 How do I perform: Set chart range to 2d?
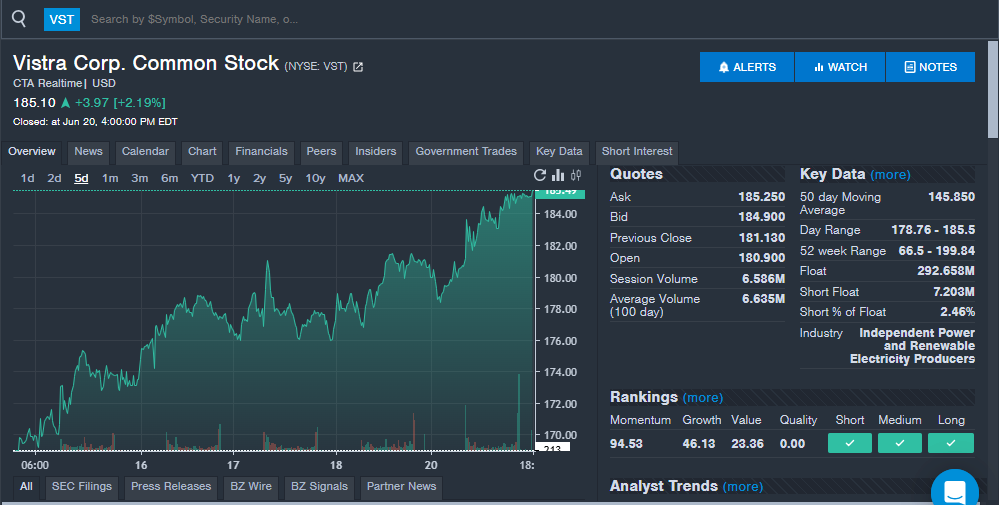[54, 178]
